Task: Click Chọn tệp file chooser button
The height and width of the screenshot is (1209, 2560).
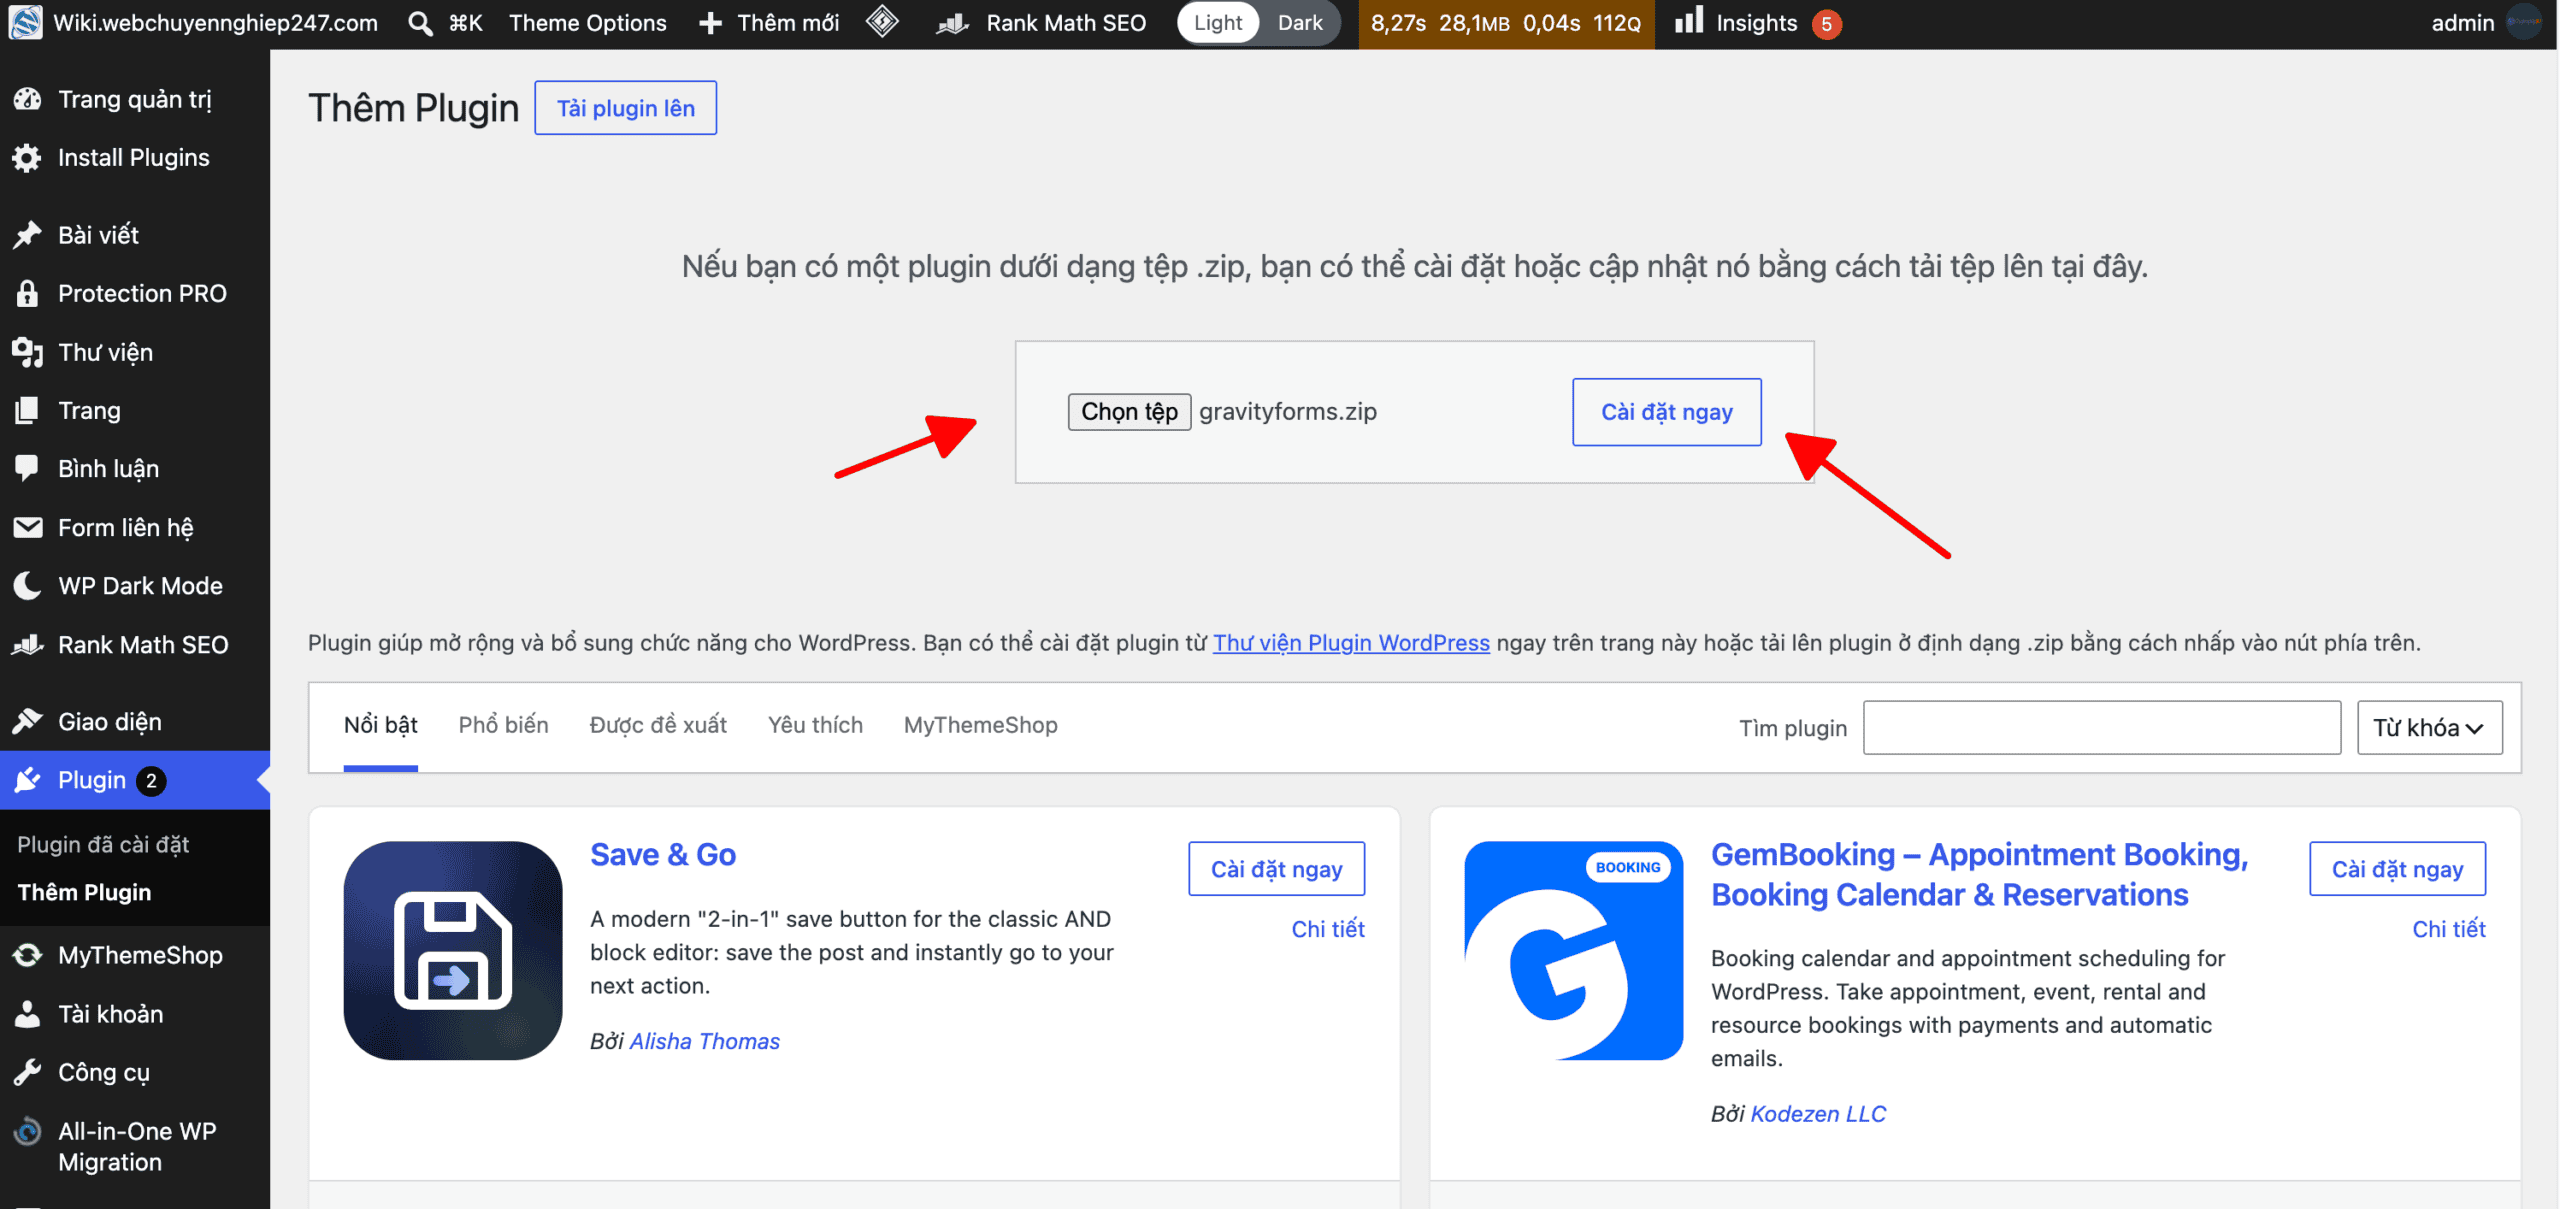Action: pos(1129,412)
